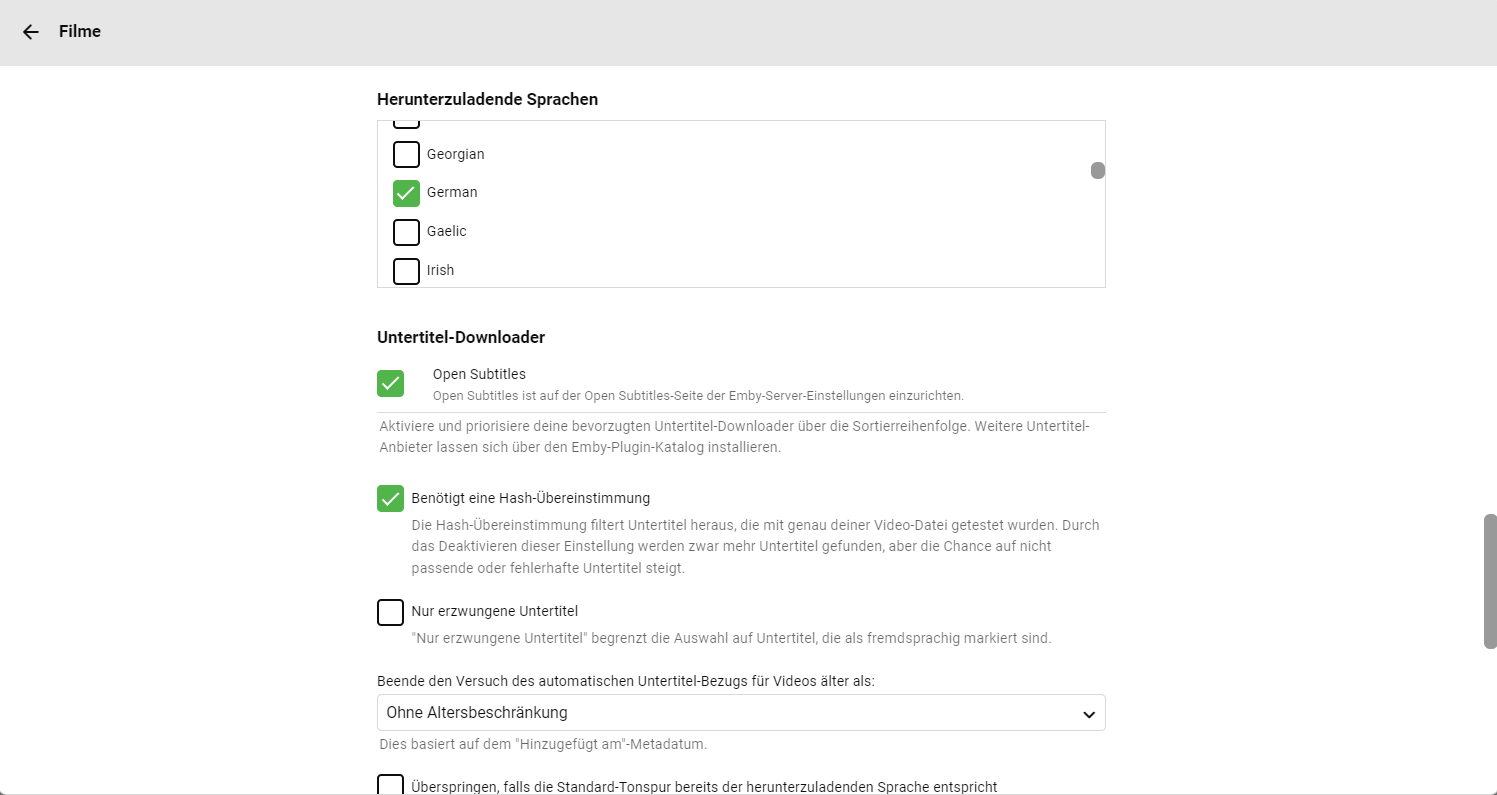This screenshot has height=795, width=1497.
Task: Click the Irish language label
Action: 440,270
